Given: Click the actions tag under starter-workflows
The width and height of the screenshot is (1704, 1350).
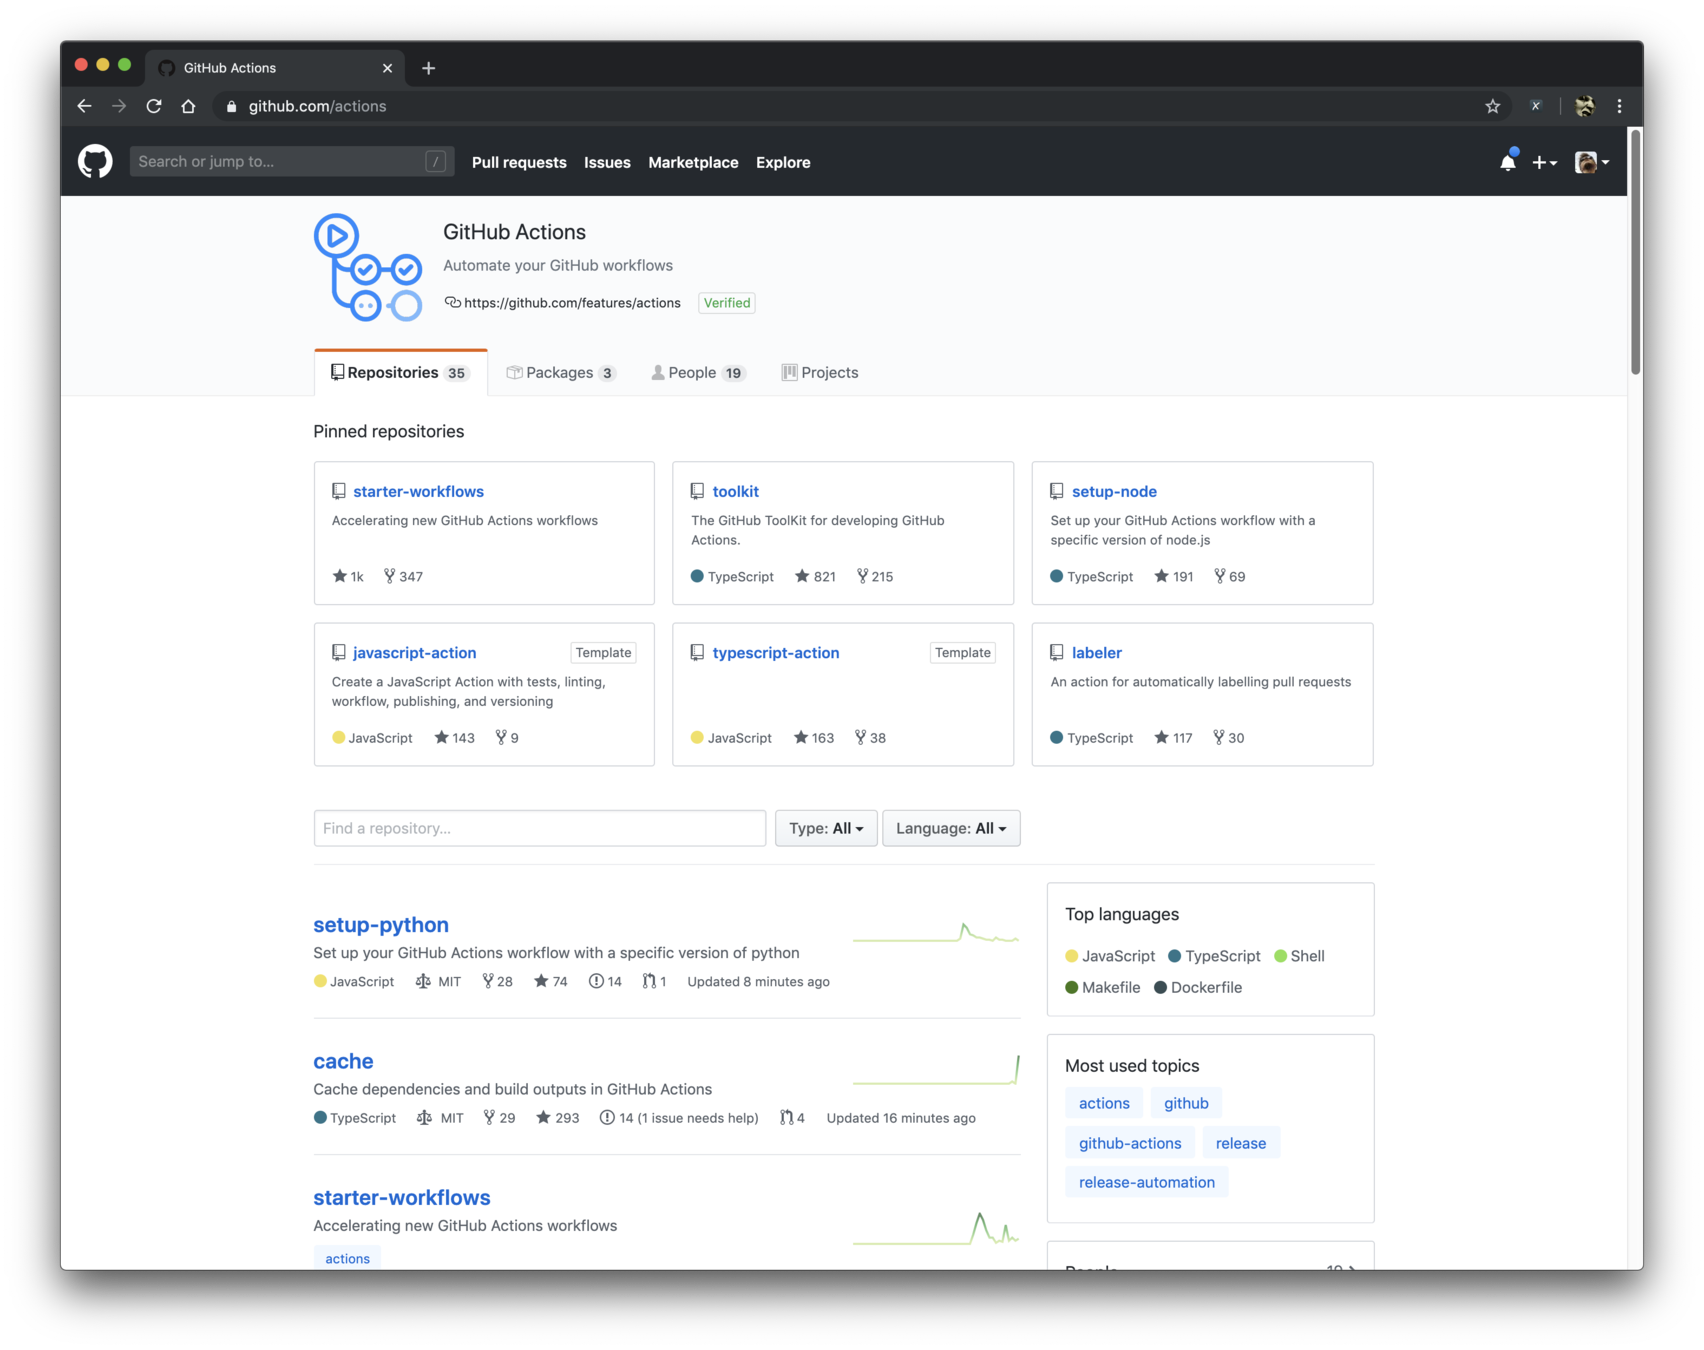Looking at the screenshot, I should point(347,1258).
